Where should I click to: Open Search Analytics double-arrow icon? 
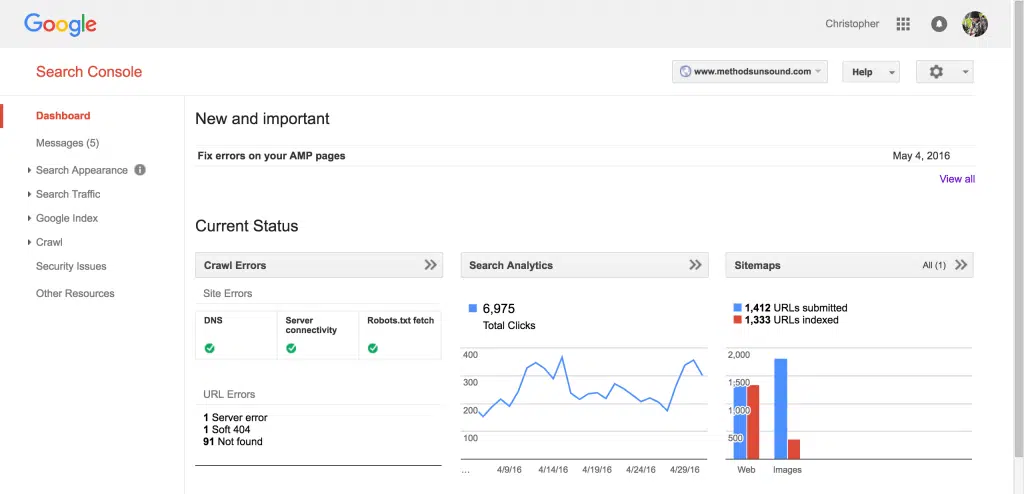[695, 265]
